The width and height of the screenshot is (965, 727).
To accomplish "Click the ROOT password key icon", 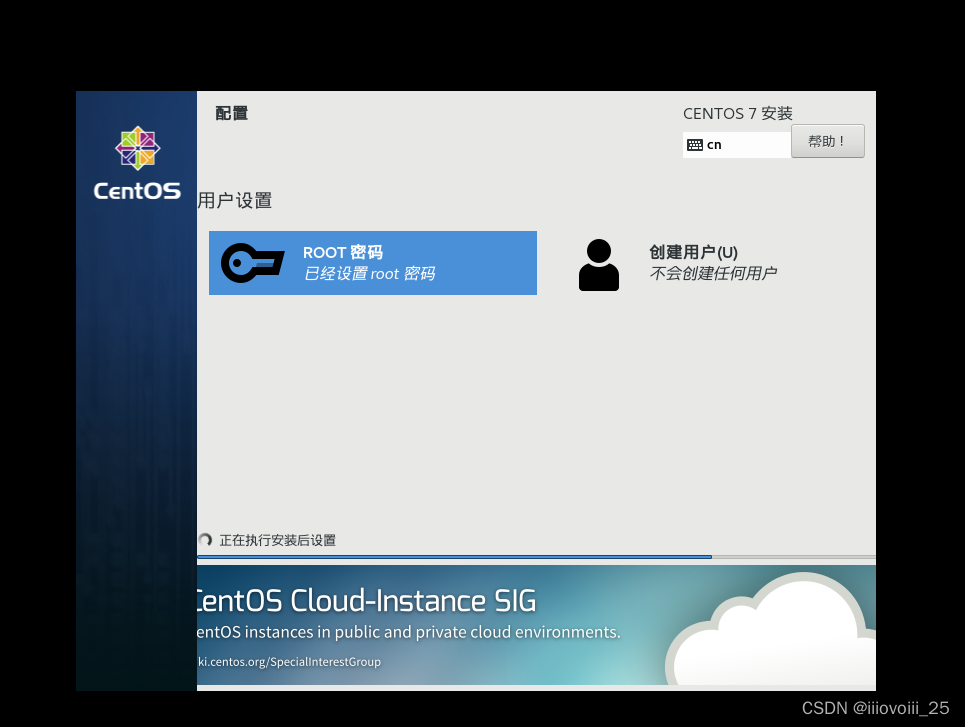I will coord(252,263).
